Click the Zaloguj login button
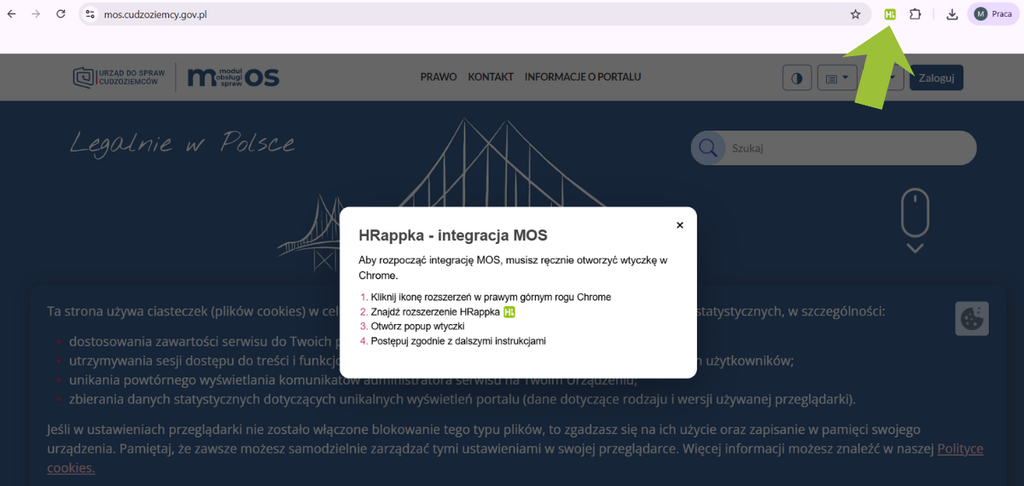This screenshot has width=1024, height=486. pos(936,78)
